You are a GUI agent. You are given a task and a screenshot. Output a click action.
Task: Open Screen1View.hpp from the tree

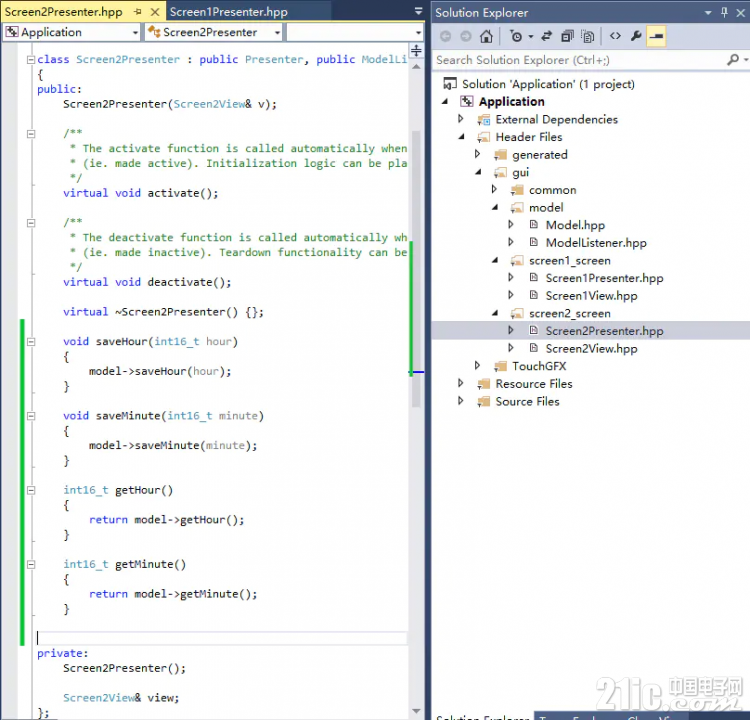(591, 296)
